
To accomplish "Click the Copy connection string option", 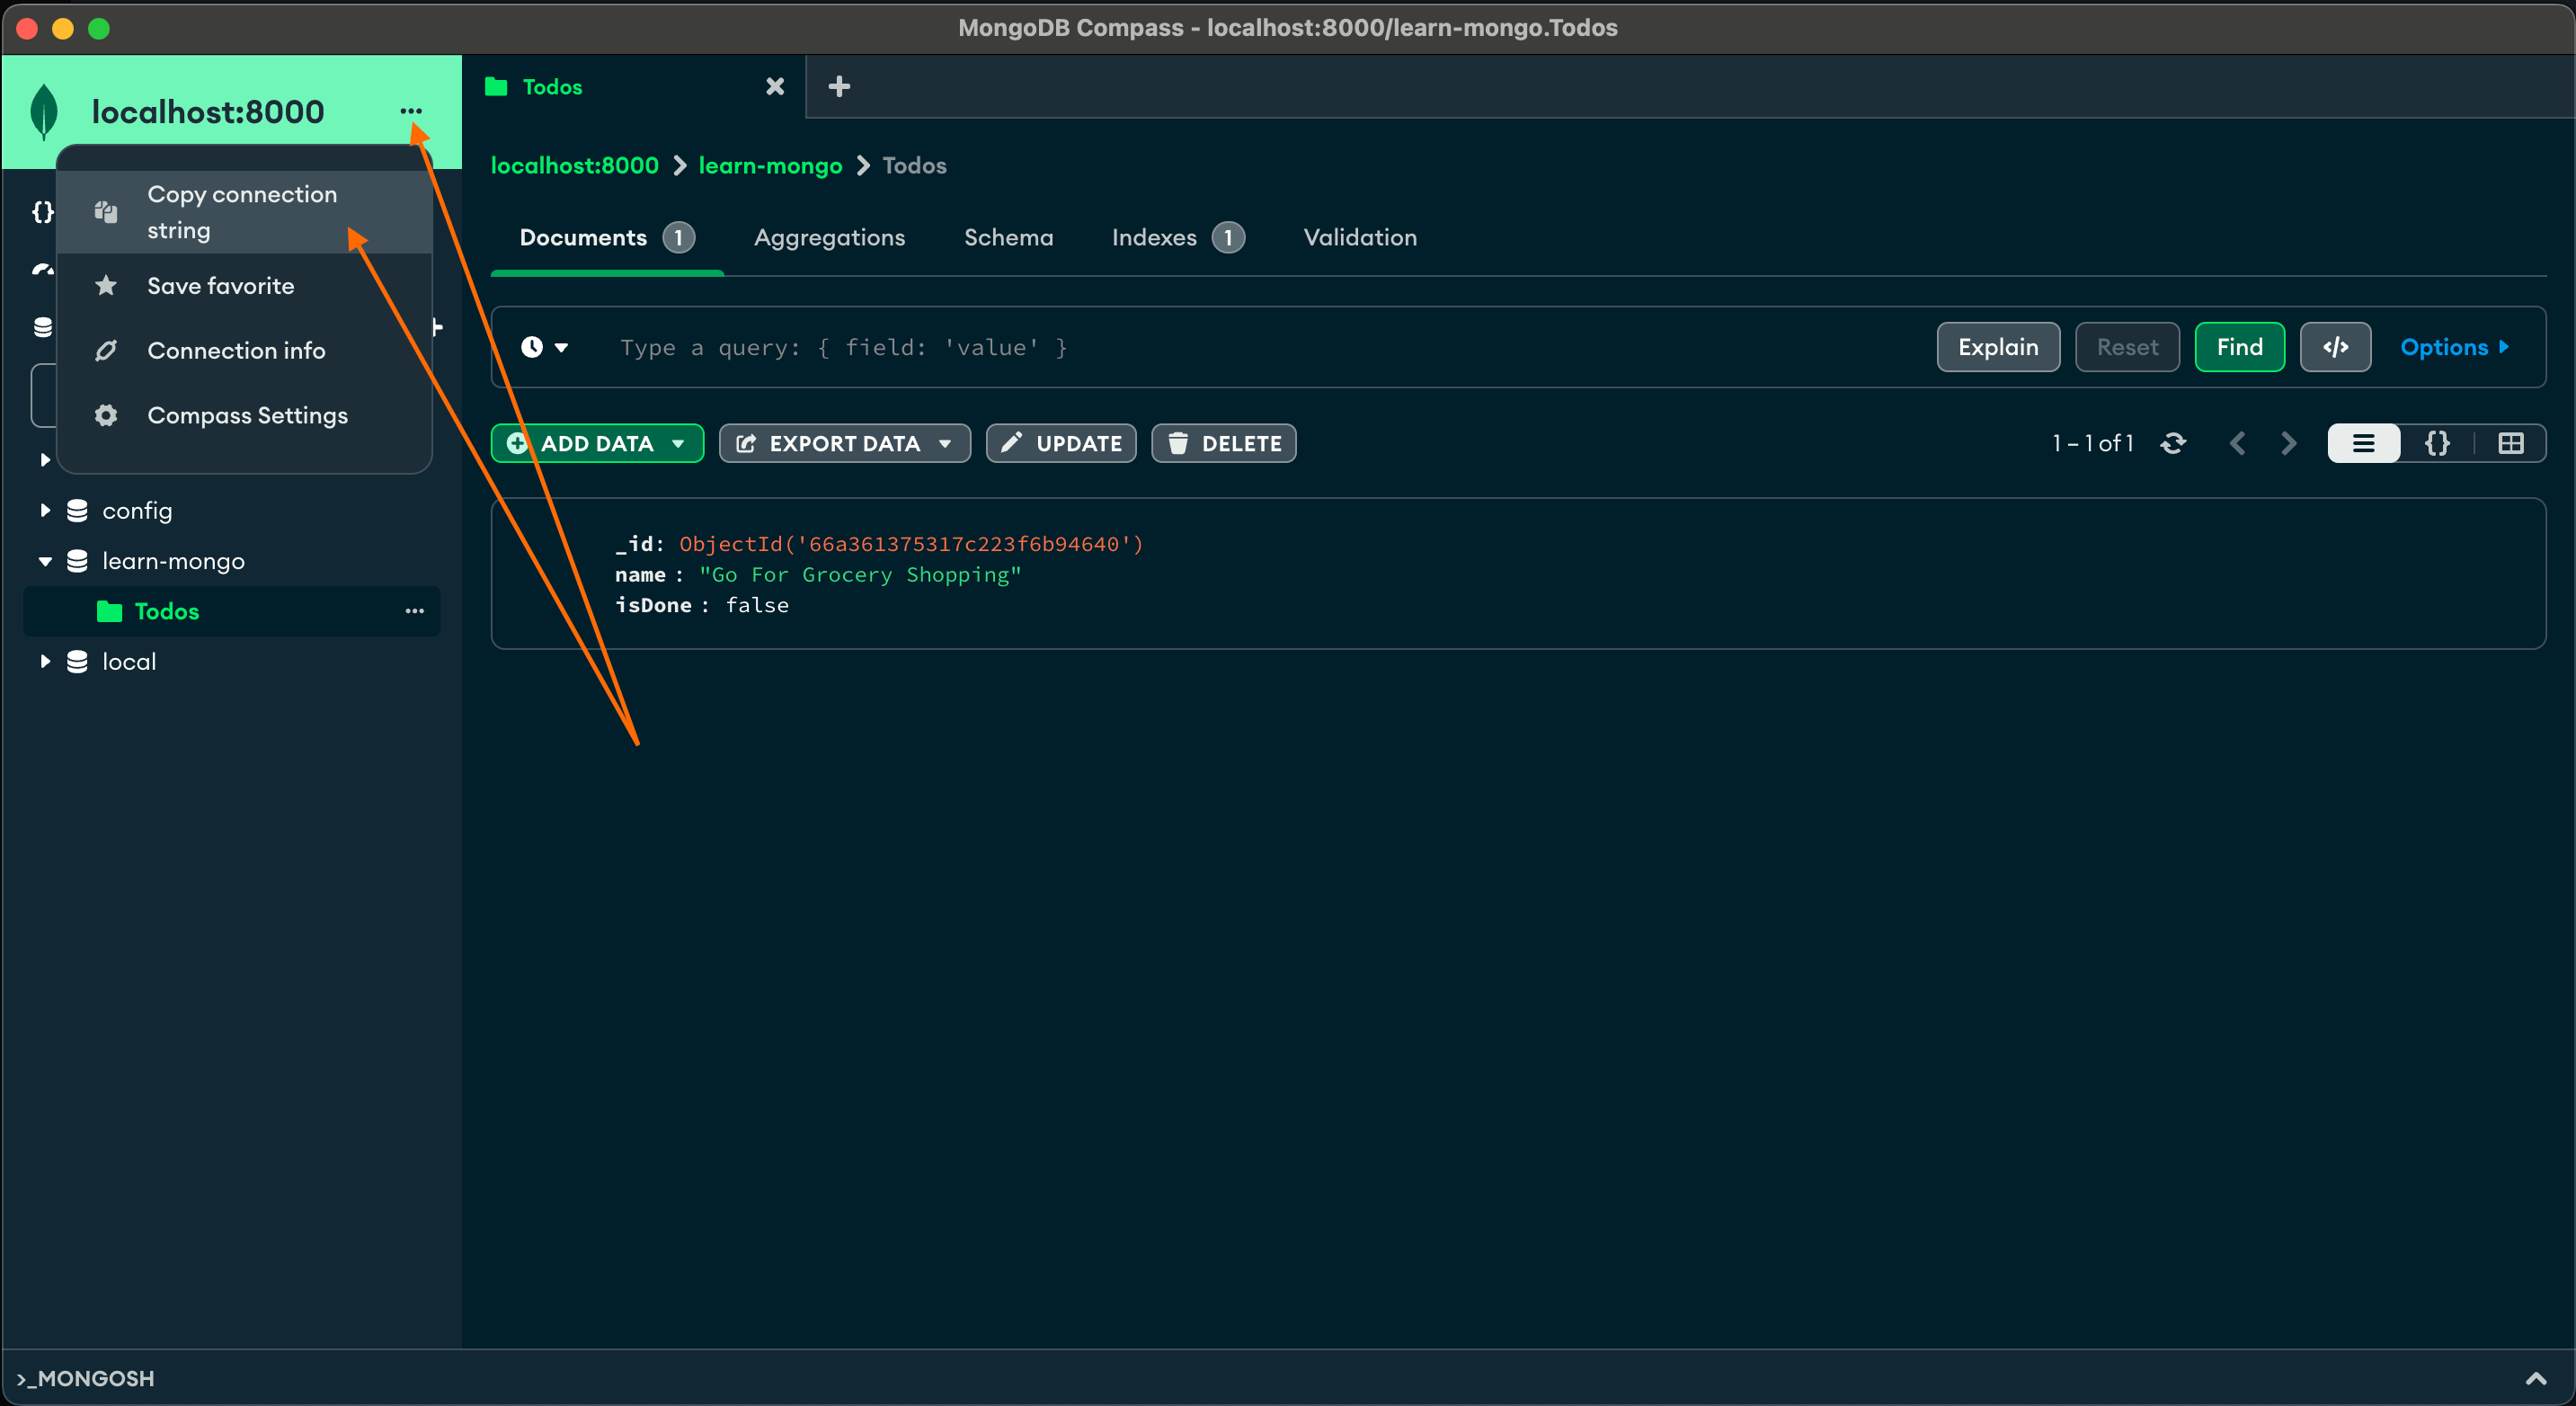I will [x=243, y=209].
